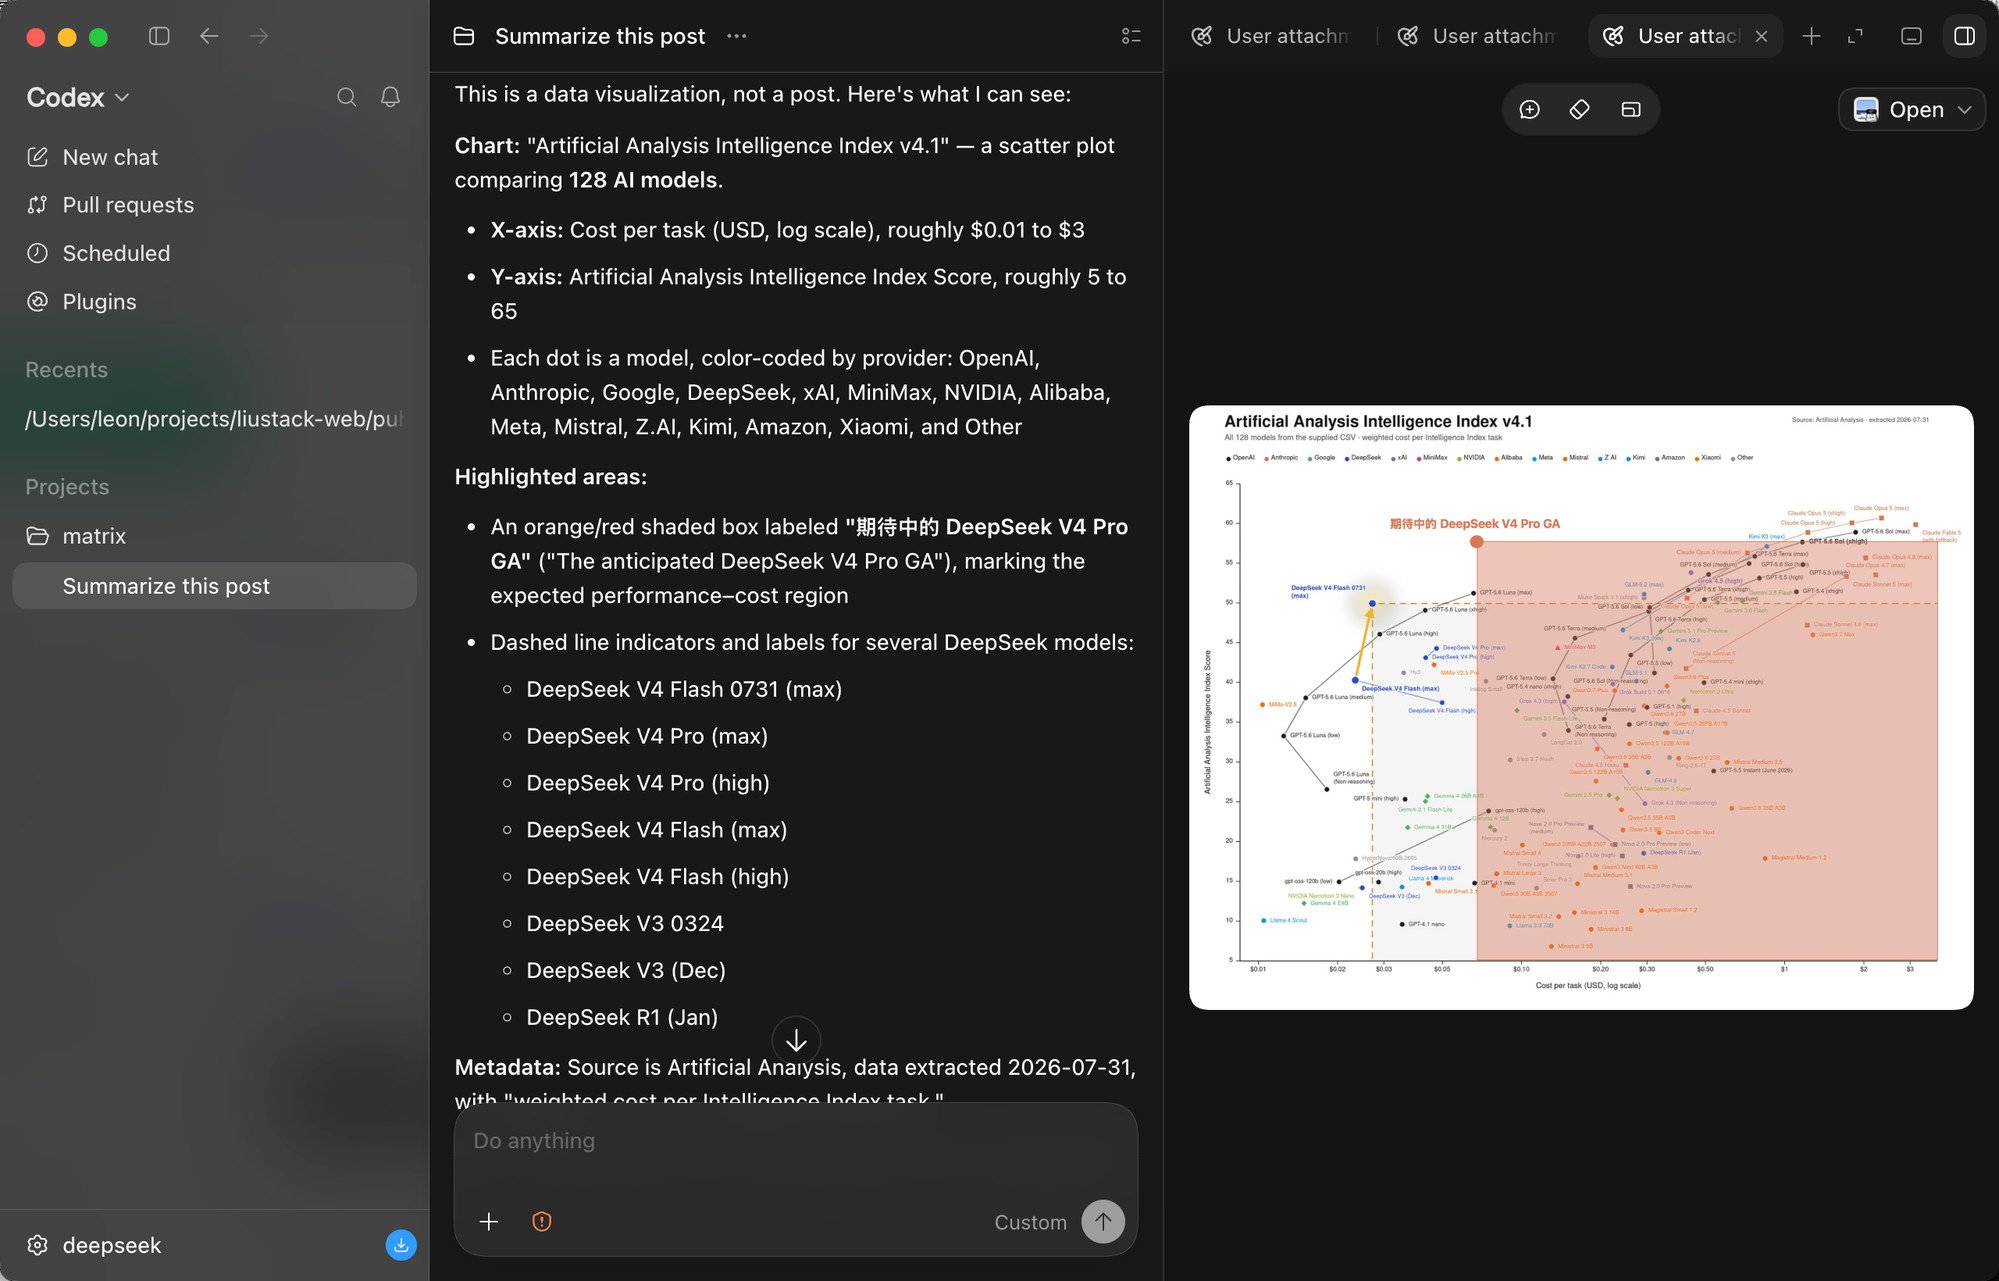The image size is (1999, 1281).
Task: Go back with the left arrow
Action: pyautogui.click(x=209, y=36)
